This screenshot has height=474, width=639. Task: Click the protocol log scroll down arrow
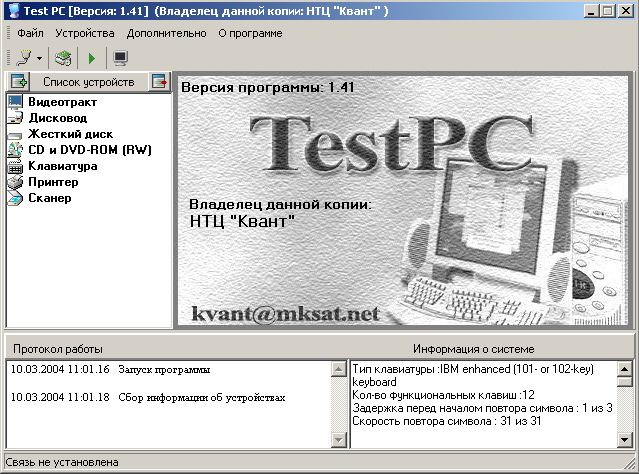339,439
